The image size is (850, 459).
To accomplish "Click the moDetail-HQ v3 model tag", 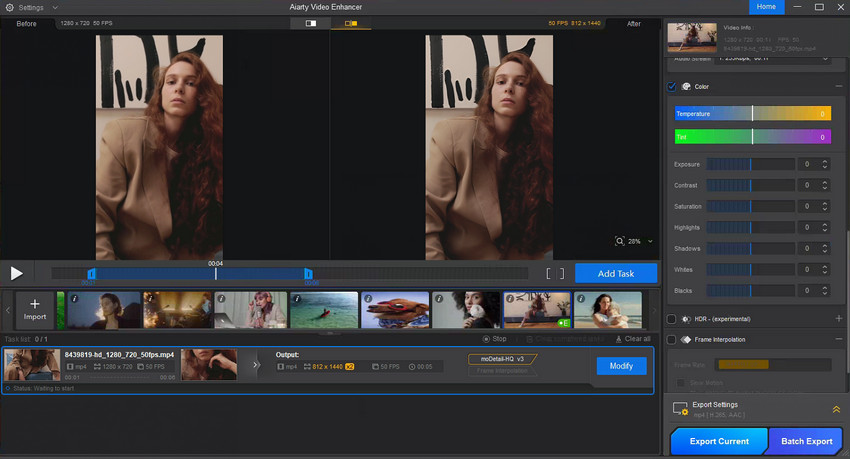I will [x=503, y=359].
